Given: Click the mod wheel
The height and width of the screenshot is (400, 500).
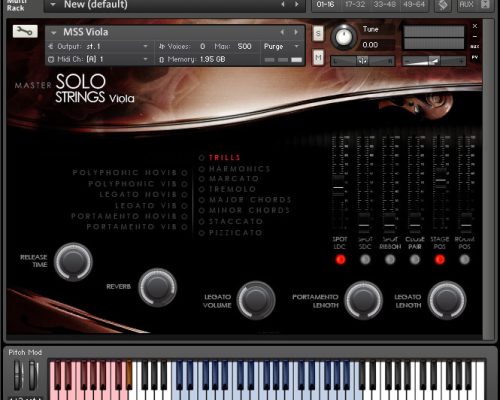Looking at the screenshot, I should [34, 376].
